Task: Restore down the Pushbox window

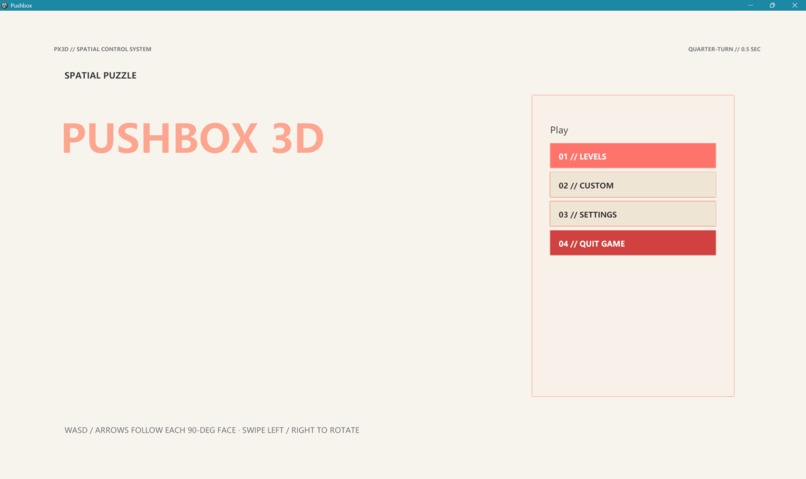Action: (x=772, y=5)
